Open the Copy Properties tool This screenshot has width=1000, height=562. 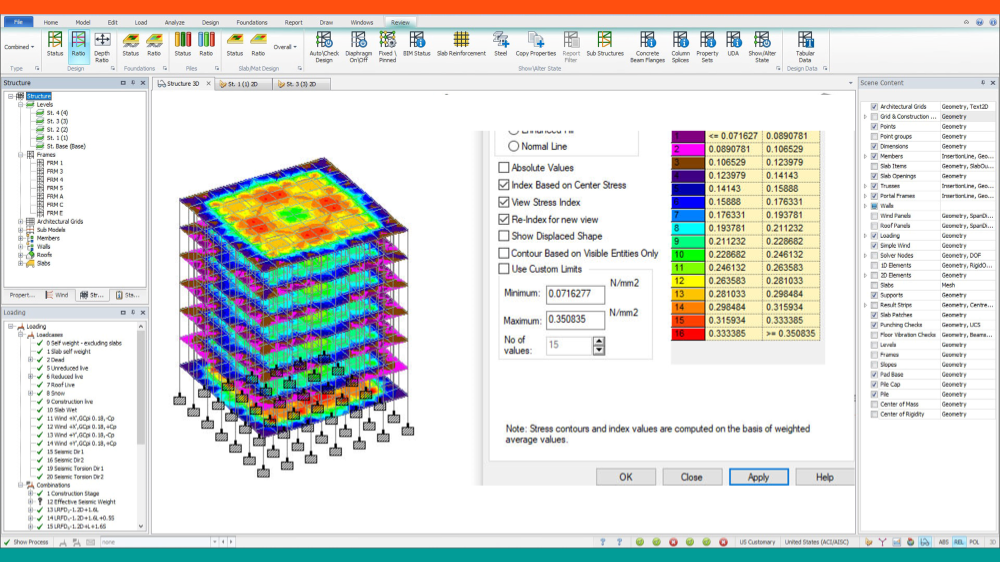(536, 41)
